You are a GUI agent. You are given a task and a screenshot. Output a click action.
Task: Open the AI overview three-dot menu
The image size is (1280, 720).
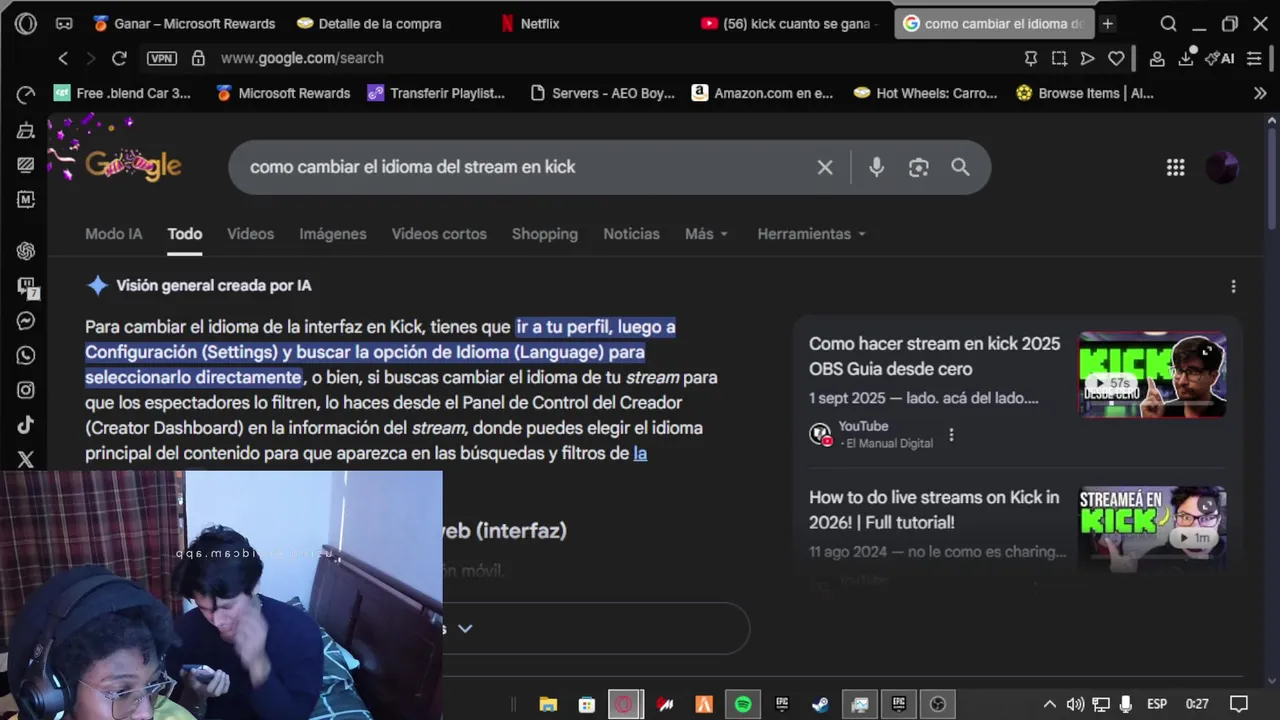click(1233, 286)
